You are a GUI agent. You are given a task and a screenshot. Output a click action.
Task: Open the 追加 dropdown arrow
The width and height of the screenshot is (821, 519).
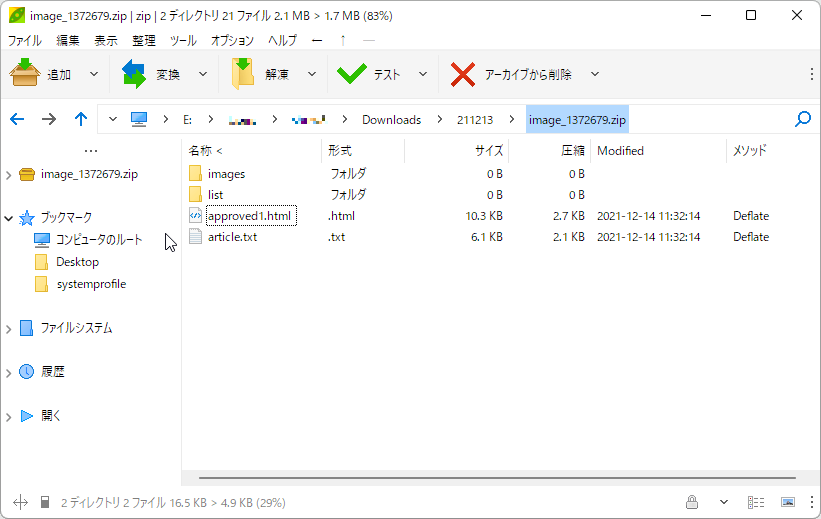(94, 74)
